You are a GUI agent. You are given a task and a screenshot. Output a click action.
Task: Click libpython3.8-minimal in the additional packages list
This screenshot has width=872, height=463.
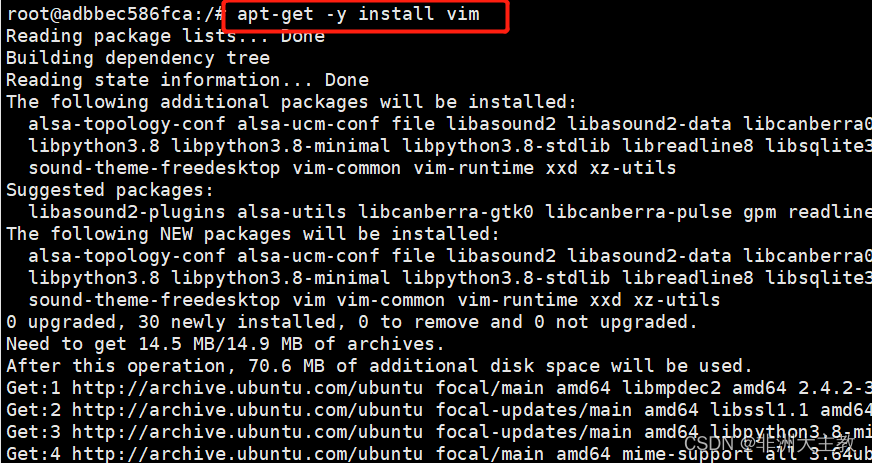pos(280,146)
